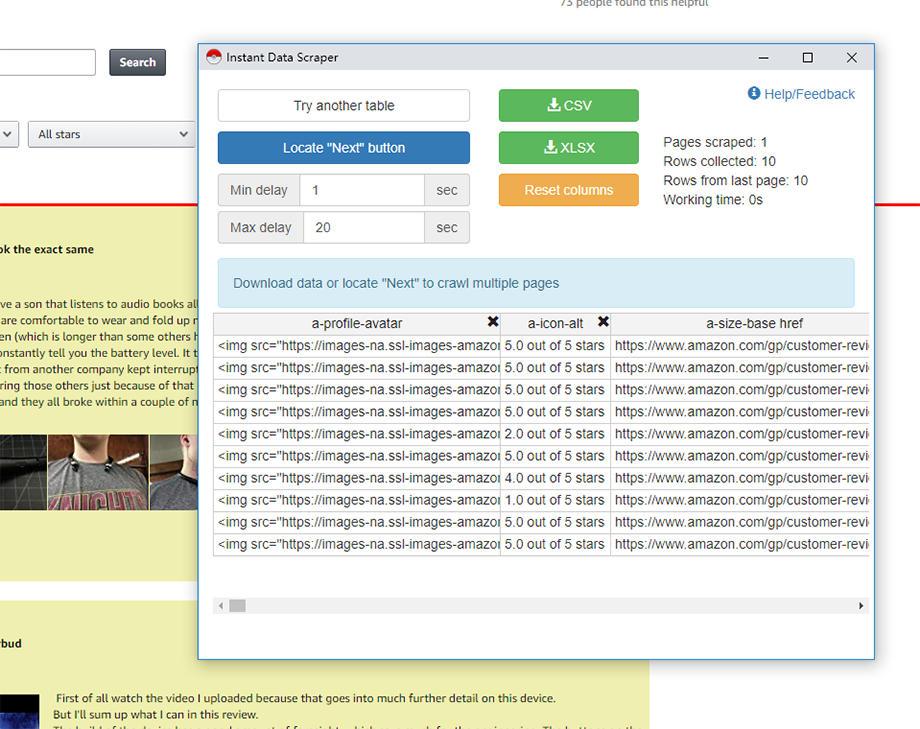This screenshot has width=920, height=729.
Task: Close the Instant Data Scraper window
Action: (852, 58)
